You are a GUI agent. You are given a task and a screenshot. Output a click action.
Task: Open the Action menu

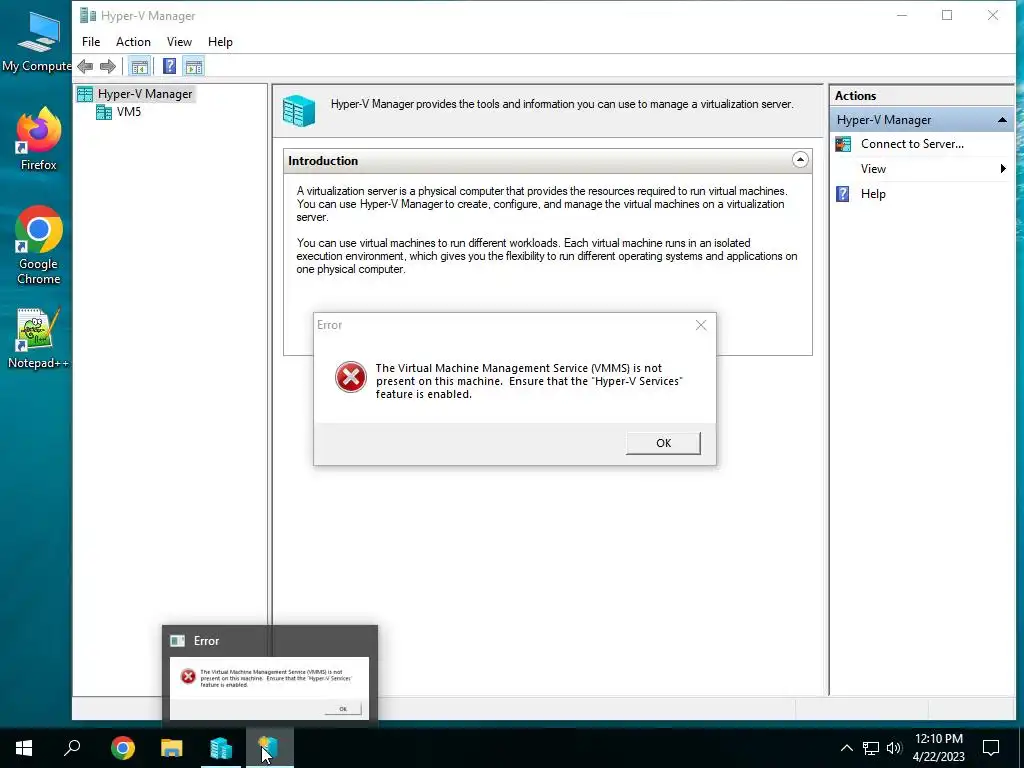coord(133,42)
